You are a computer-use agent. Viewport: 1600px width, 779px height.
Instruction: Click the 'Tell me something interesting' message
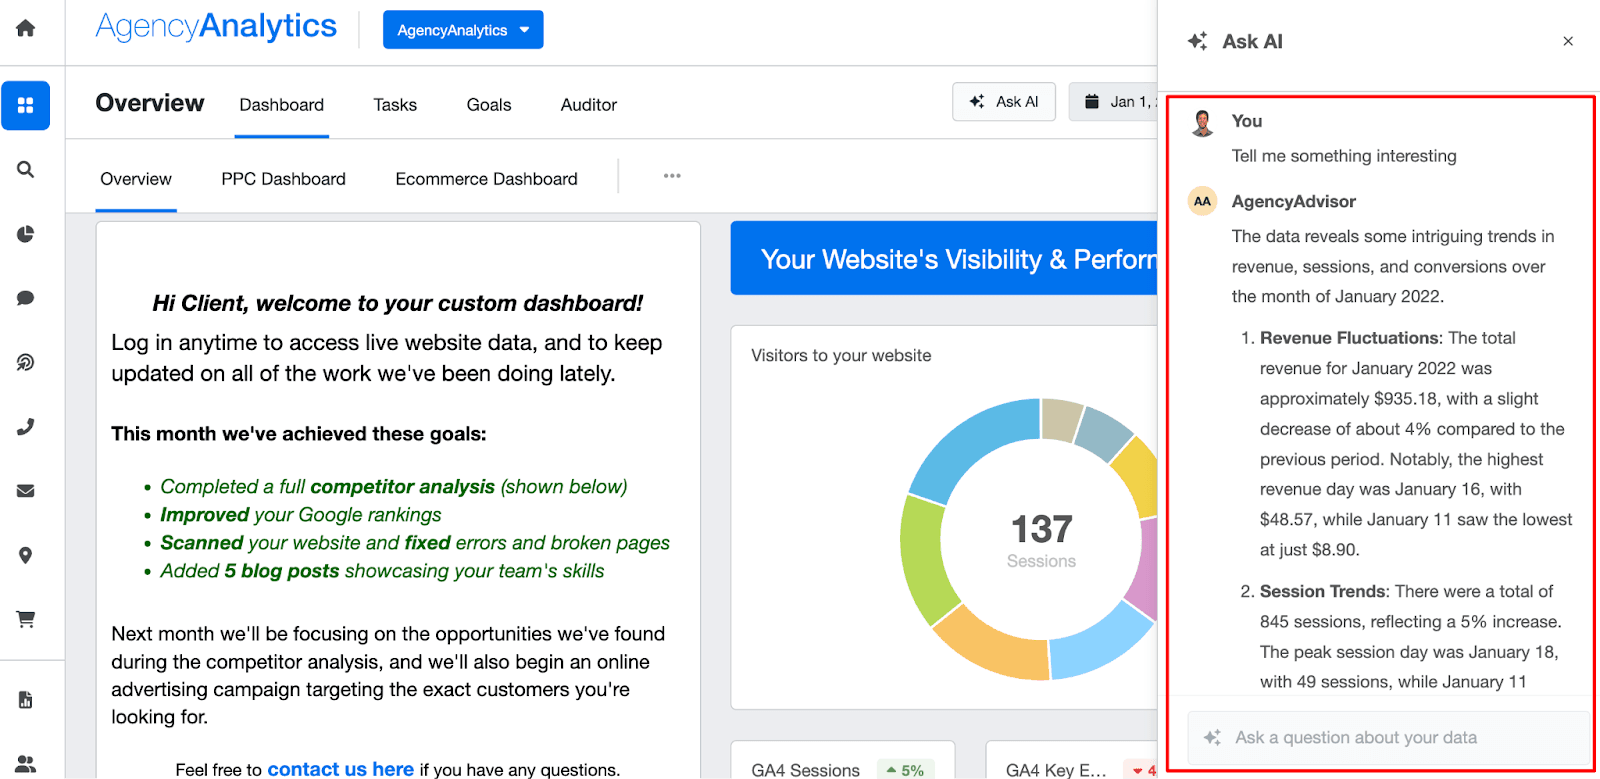click(x=1344, y=156)
